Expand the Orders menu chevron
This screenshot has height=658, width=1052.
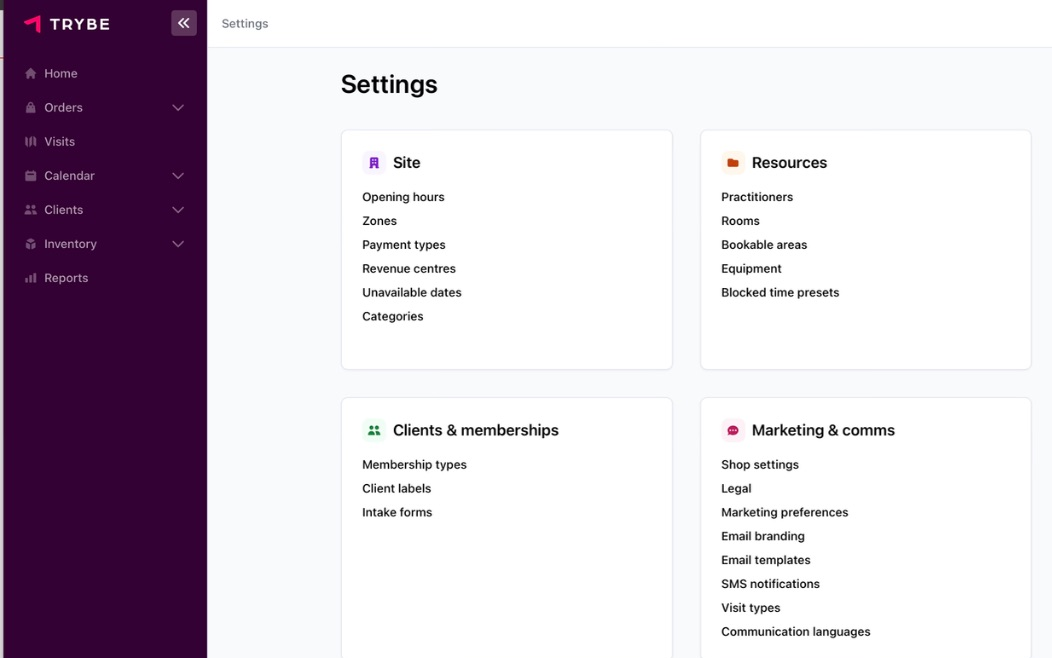coord(178,108)
